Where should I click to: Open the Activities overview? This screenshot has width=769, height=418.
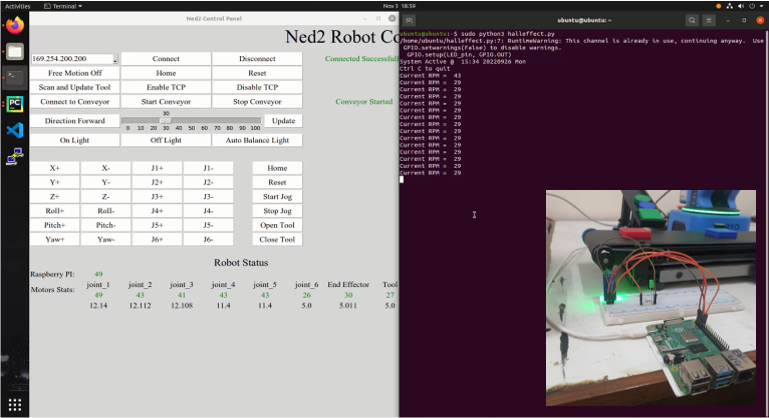coord(17,6)
